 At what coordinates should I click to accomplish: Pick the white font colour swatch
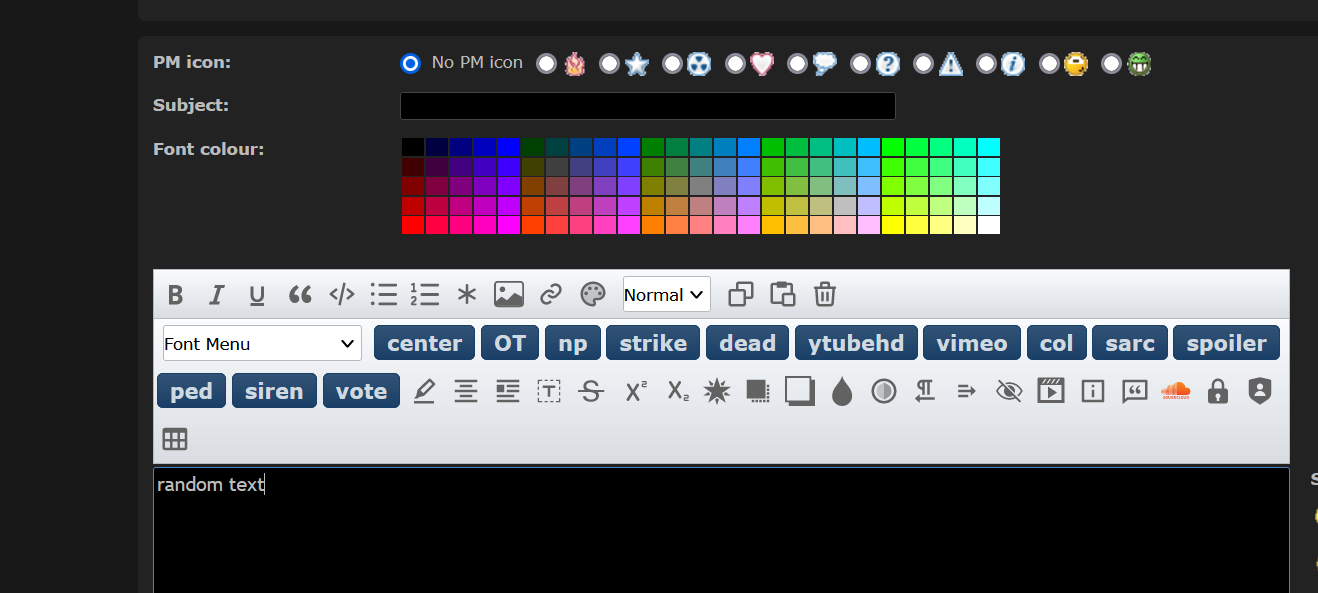989,225
